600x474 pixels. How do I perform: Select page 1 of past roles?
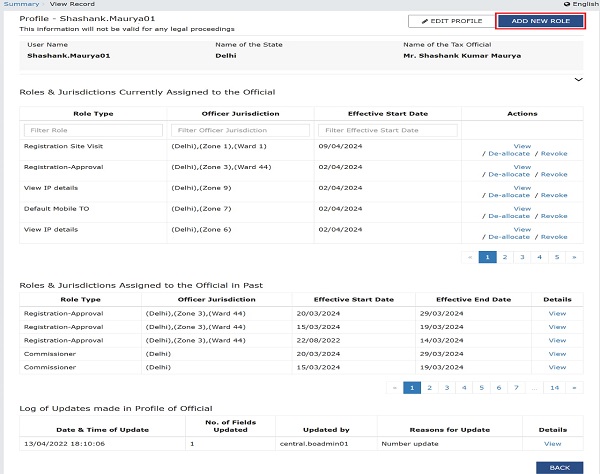(x=412, y=388)
